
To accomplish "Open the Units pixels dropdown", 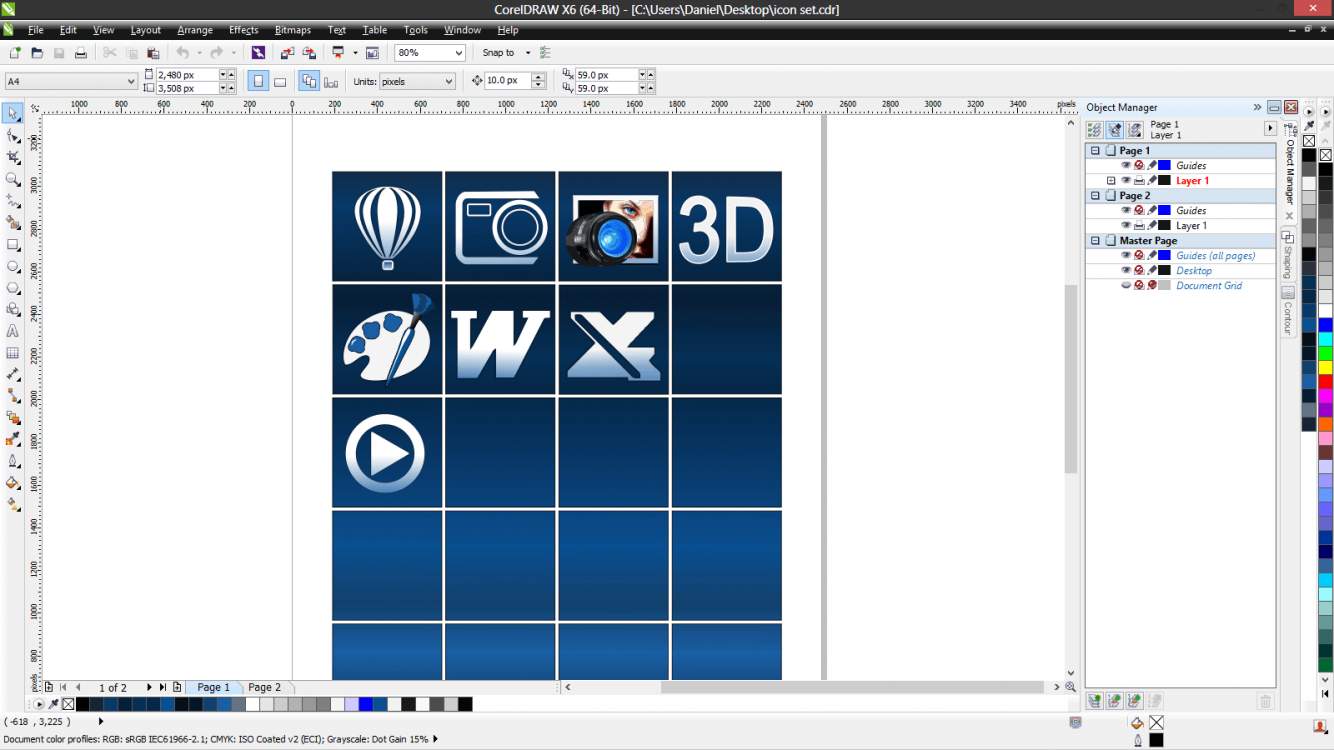I will (x=448, y=81).
